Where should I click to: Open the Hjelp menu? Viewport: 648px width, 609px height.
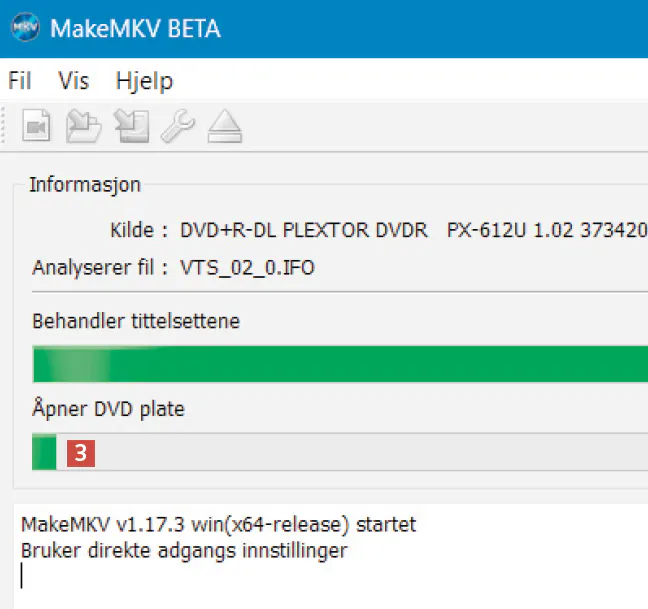144,81
